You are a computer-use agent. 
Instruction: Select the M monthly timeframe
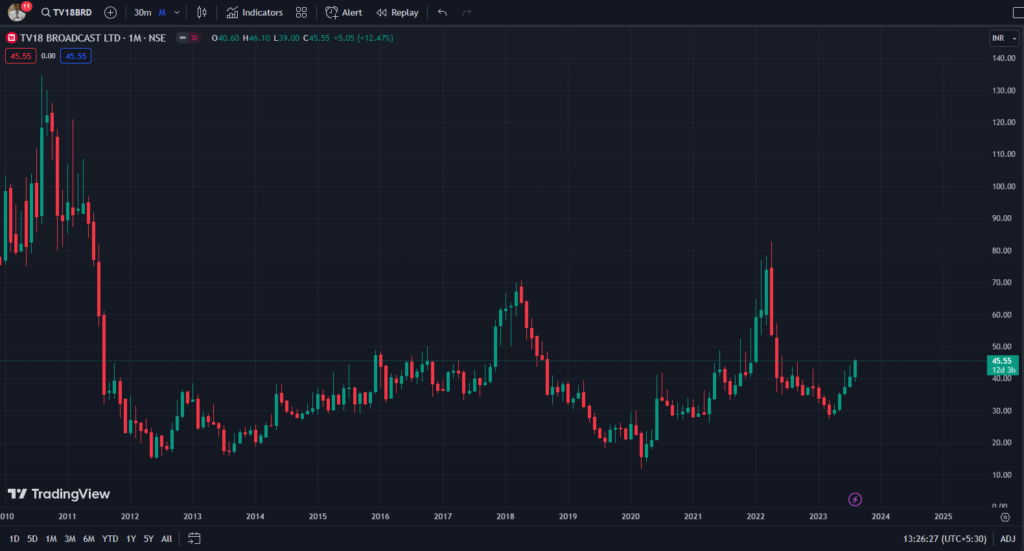(162, 12)
